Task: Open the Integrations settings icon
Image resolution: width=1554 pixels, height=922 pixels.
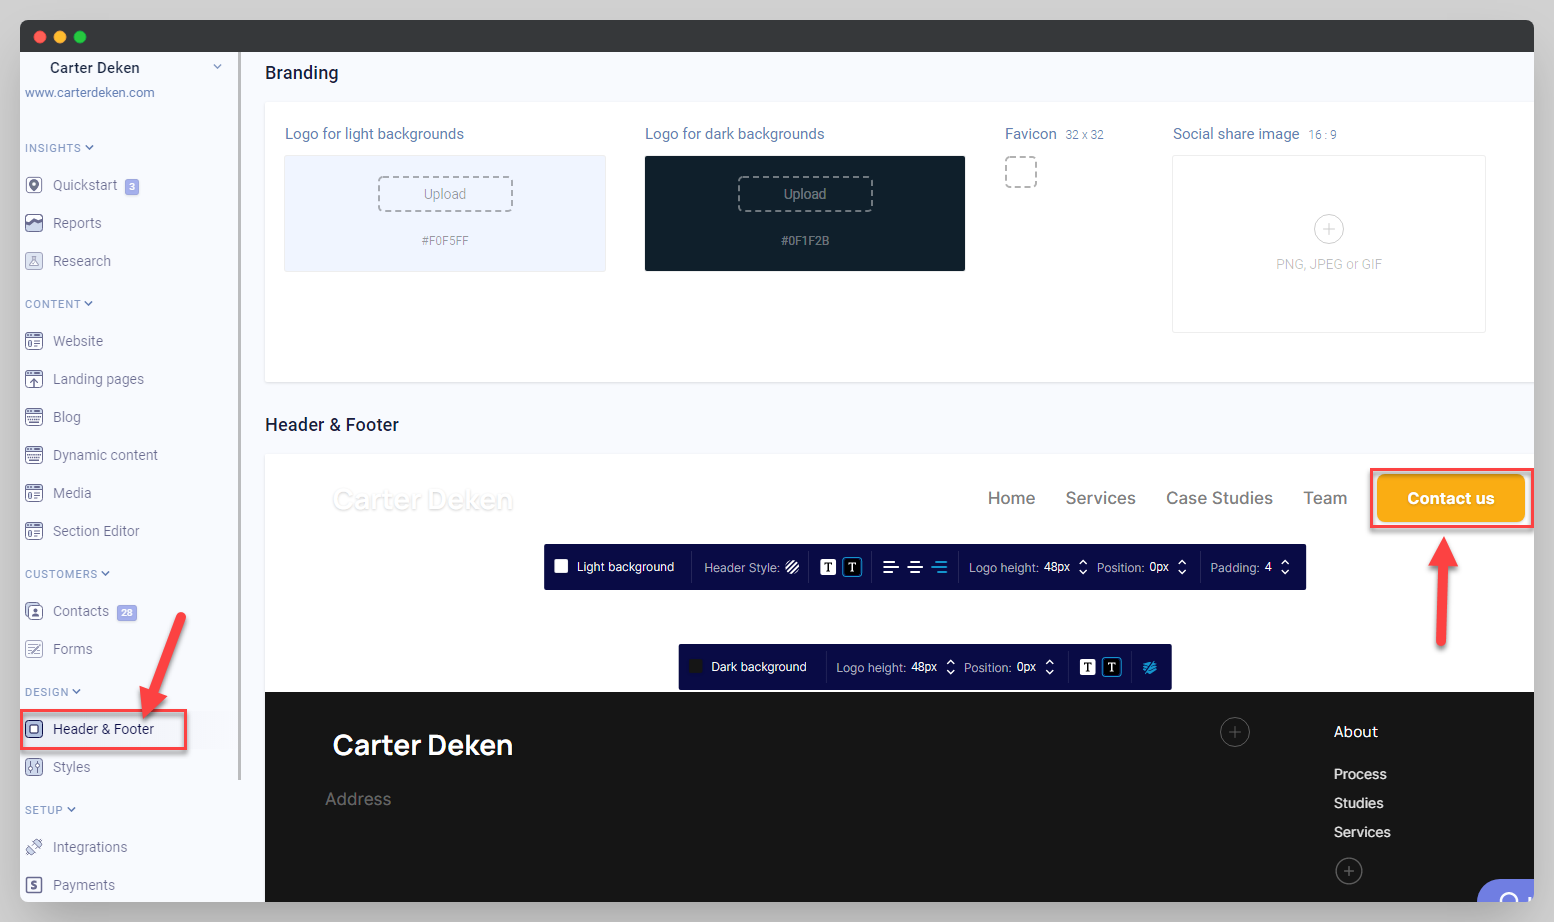Action: pyautogui.click(x=34, y=847)
